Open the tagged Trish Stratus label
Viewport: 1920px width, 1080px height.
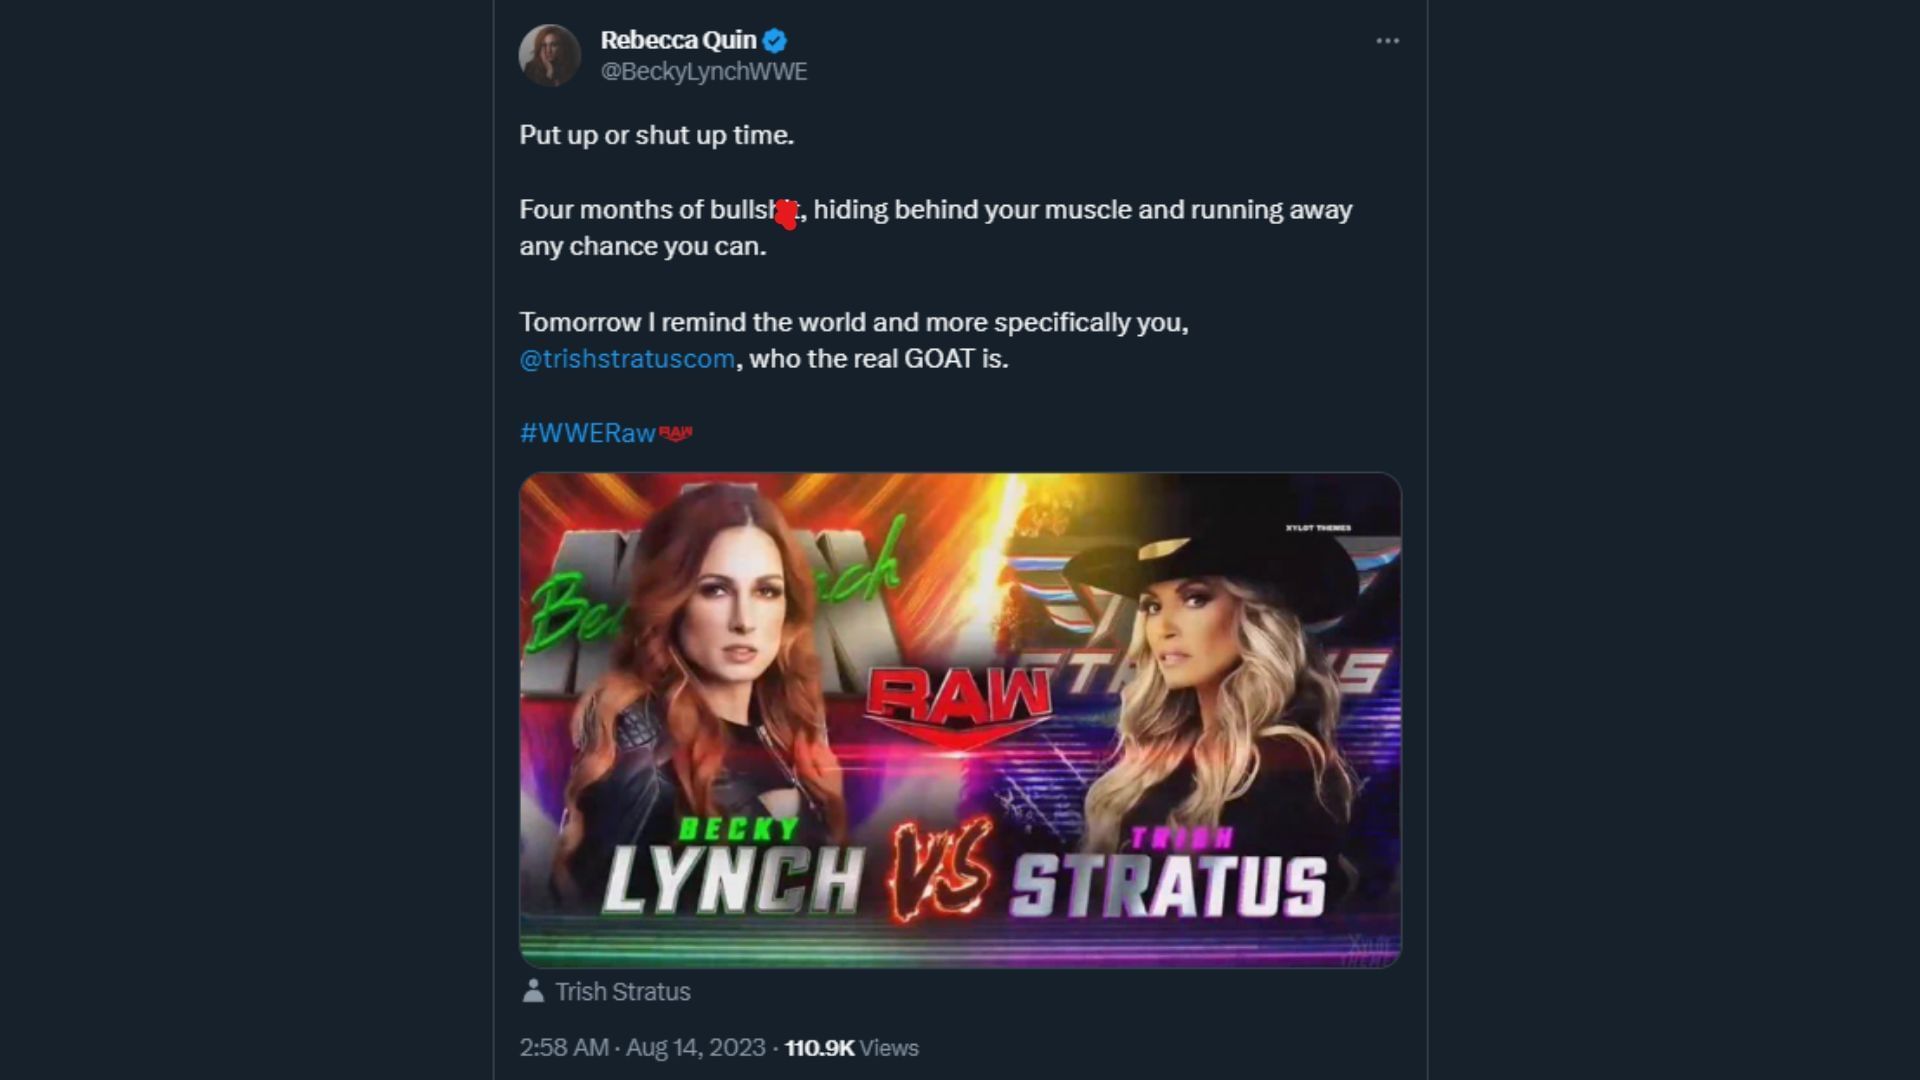(622, 992)
